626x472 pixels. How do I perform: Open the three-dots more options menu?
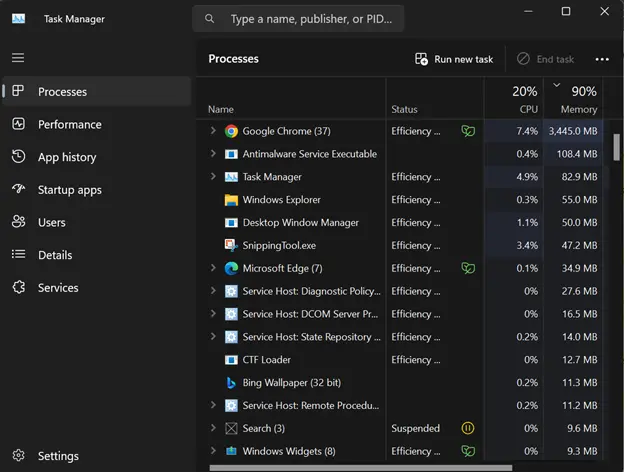(x=602, y=59)
